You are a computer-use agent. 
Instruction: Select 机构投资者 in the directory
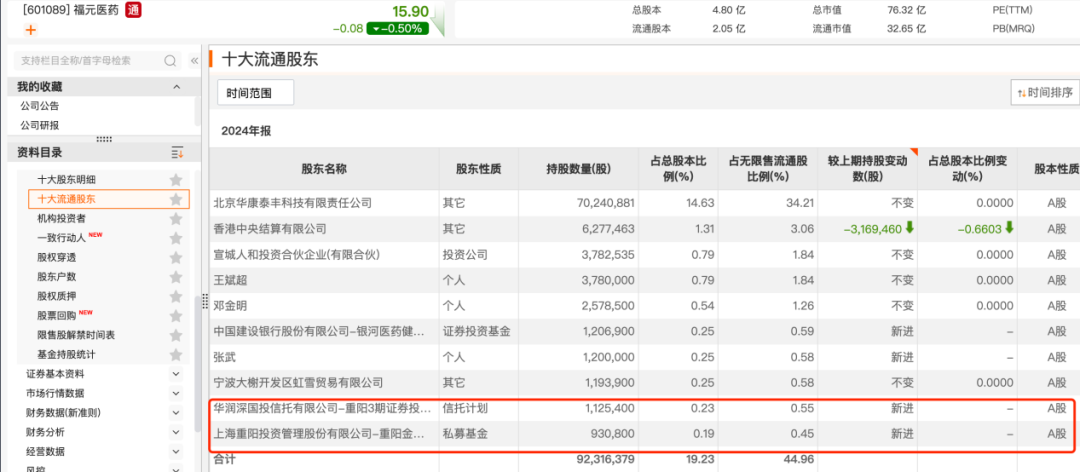point(61,218)
